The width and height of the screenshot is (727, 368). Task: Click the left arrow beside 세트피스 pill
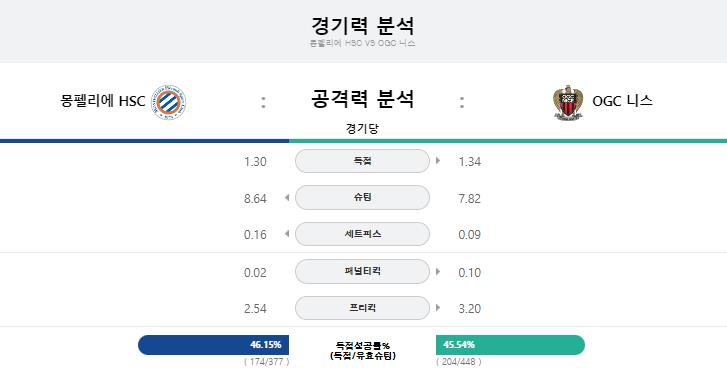[x=287, y=234]
